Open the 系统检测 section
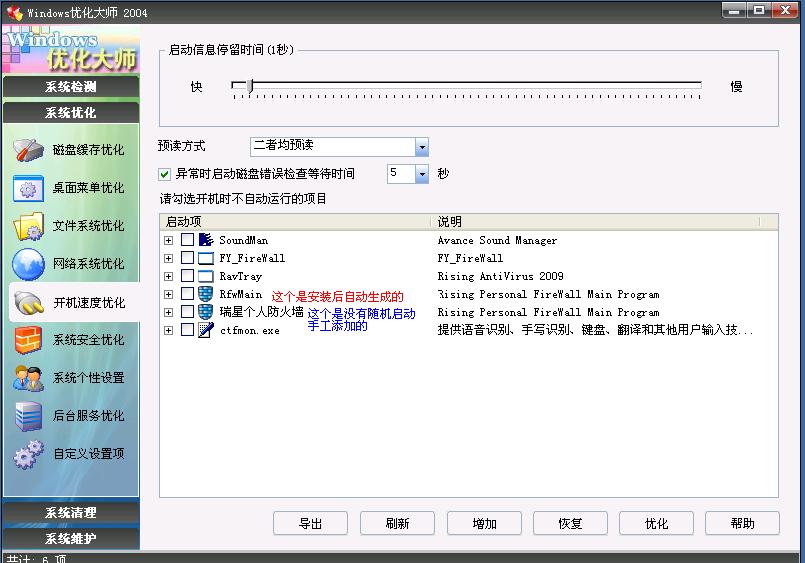This screenshot has width=805, height=563. (x=71, y=87)
